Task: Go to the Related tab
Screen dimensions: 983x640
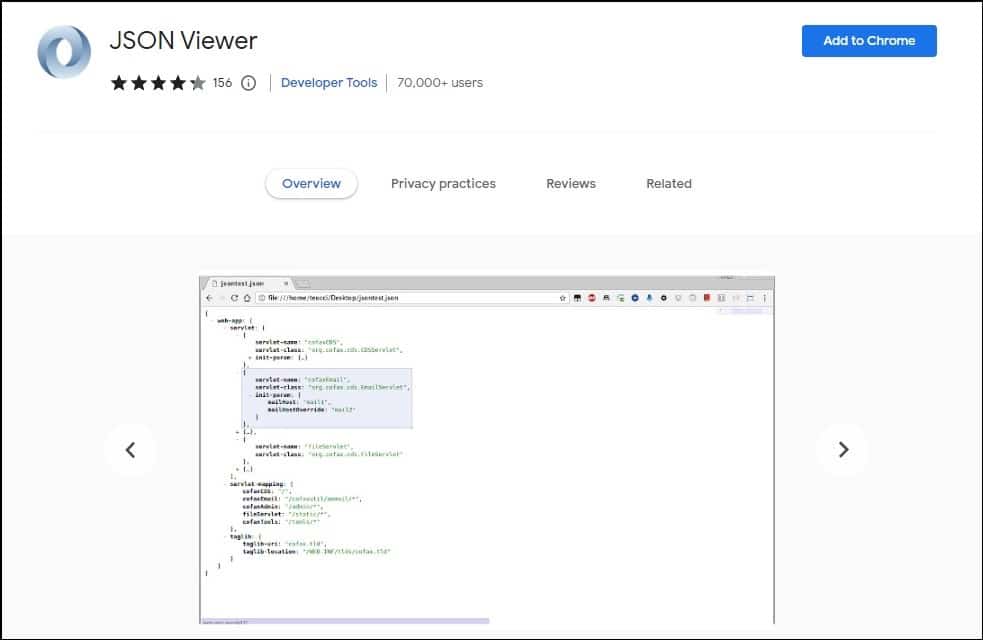Action: click(669, 184)
